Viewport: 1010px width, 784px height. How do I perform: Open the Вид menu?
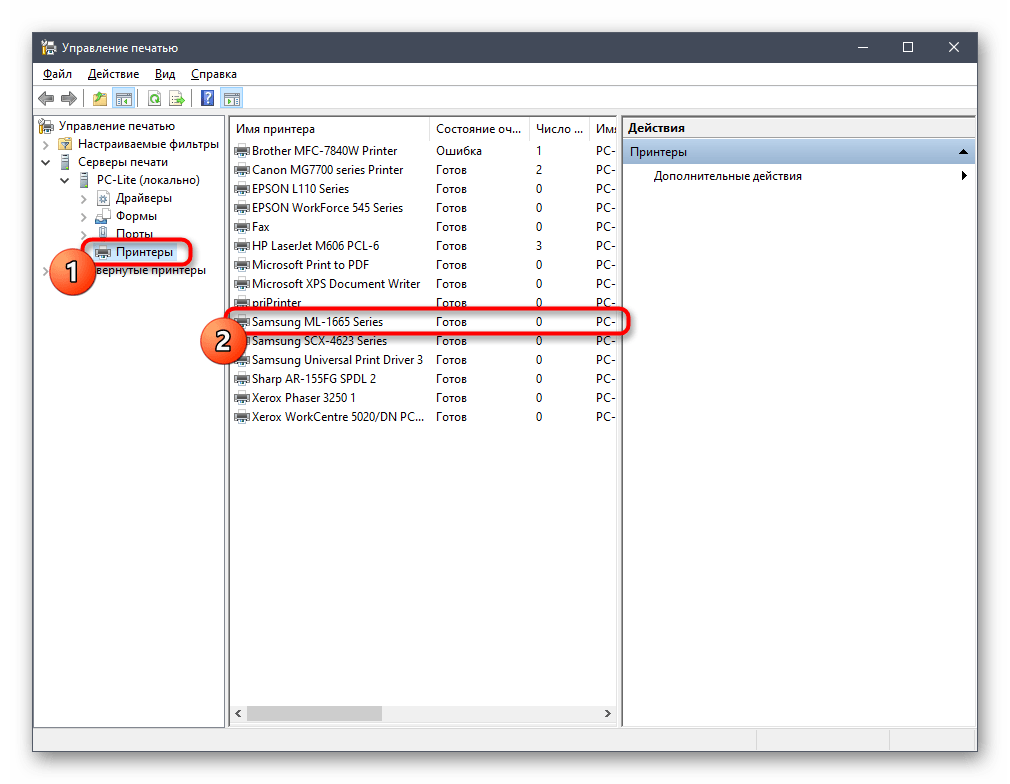165,74
